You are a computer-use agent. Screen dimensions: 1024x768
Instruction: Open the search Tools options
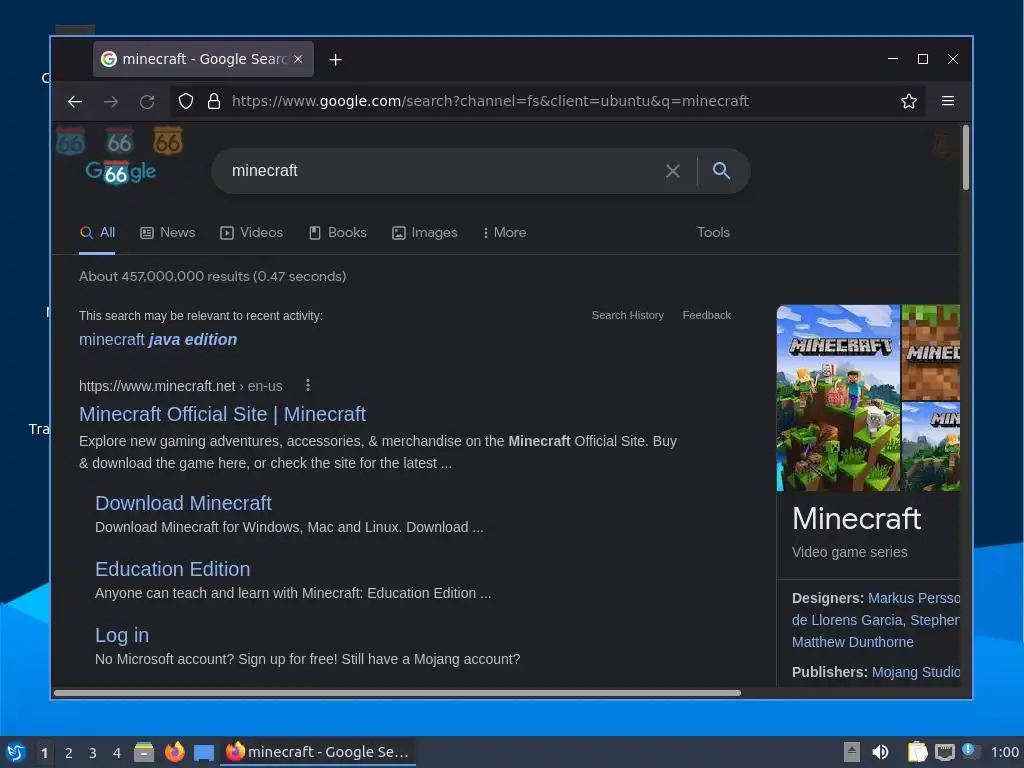713,232
